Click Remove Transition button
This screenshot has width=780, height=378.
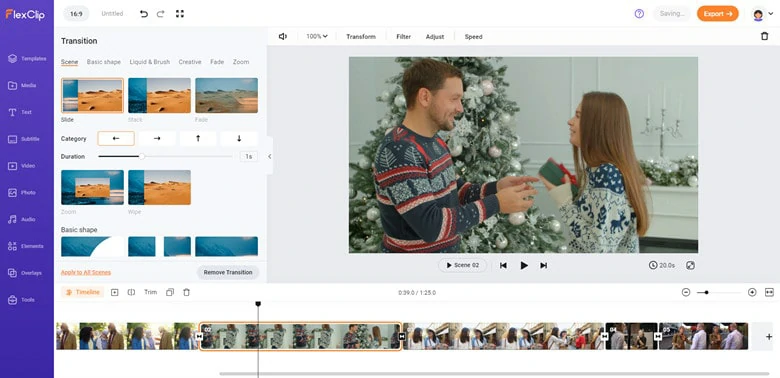[228, 273]
